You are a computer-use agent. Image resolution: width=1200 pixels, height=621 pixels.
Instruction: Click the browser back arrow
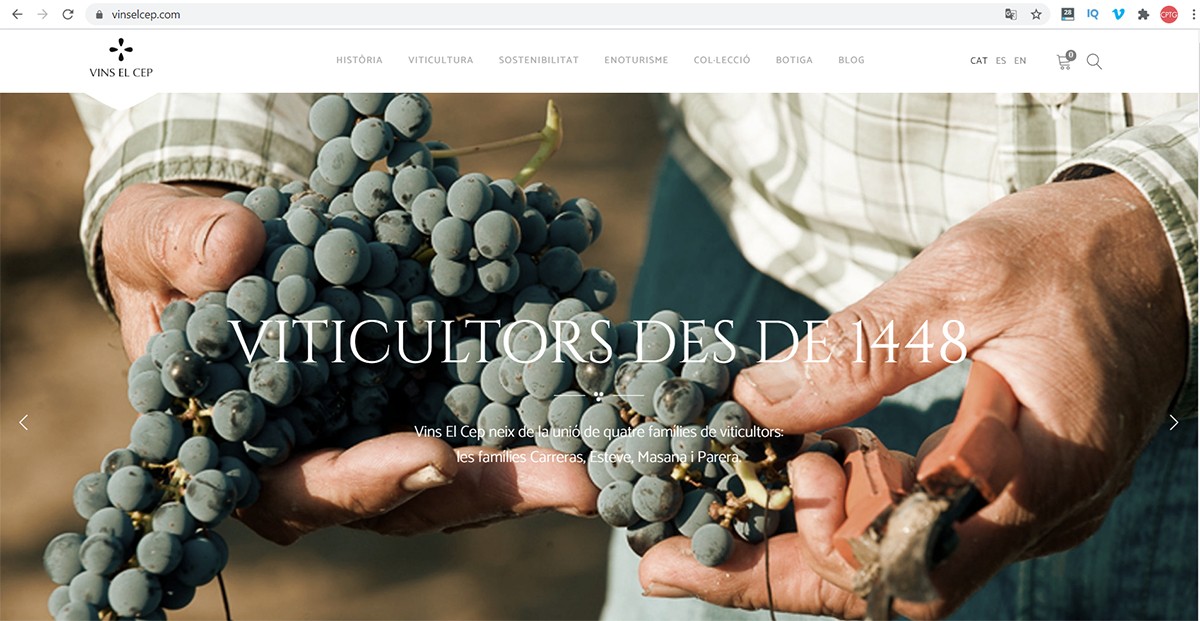[x=17, y=14]
